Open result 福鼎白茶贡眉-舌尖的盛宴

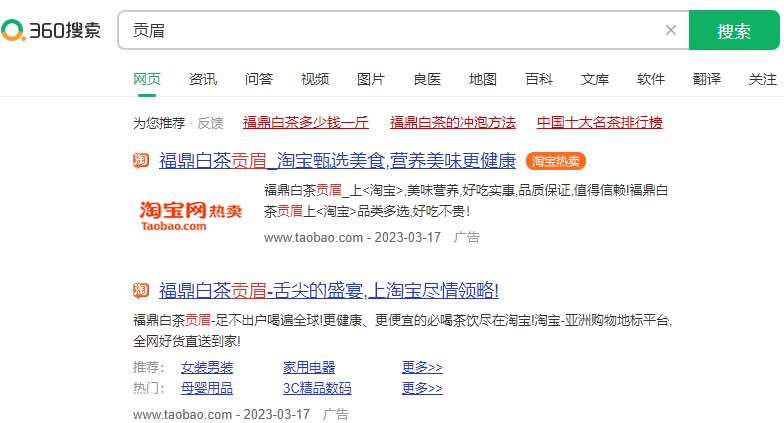pyautogui.click(x=329, y=290)
